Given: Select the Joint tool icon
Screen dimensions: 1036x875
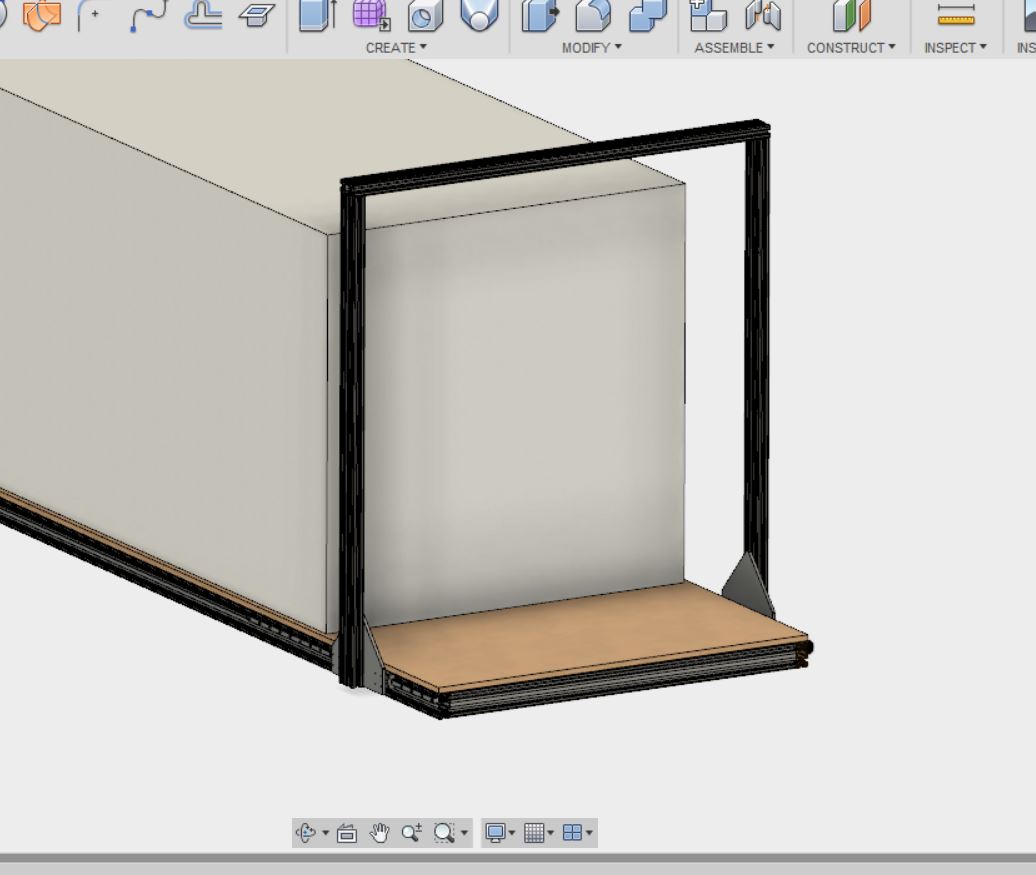Looking at the screenshot, I should pyautogui.click(x=762, y=15).
